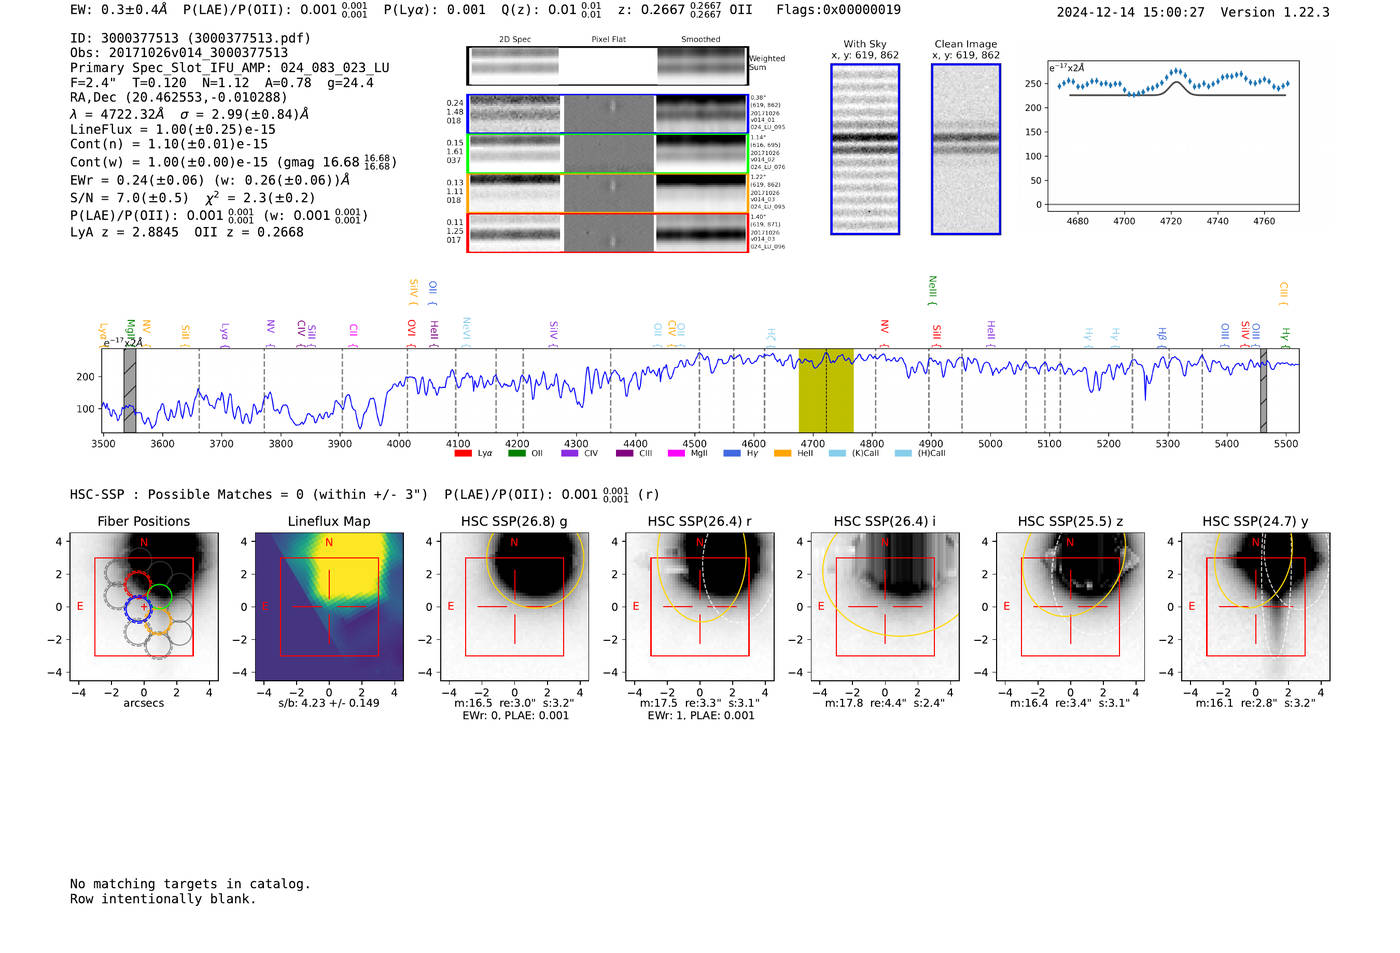Click the timestamp 2024-12-14 15:00:27
Viewport: 1400px width, 953px height.
click(x=1130, y=13)
